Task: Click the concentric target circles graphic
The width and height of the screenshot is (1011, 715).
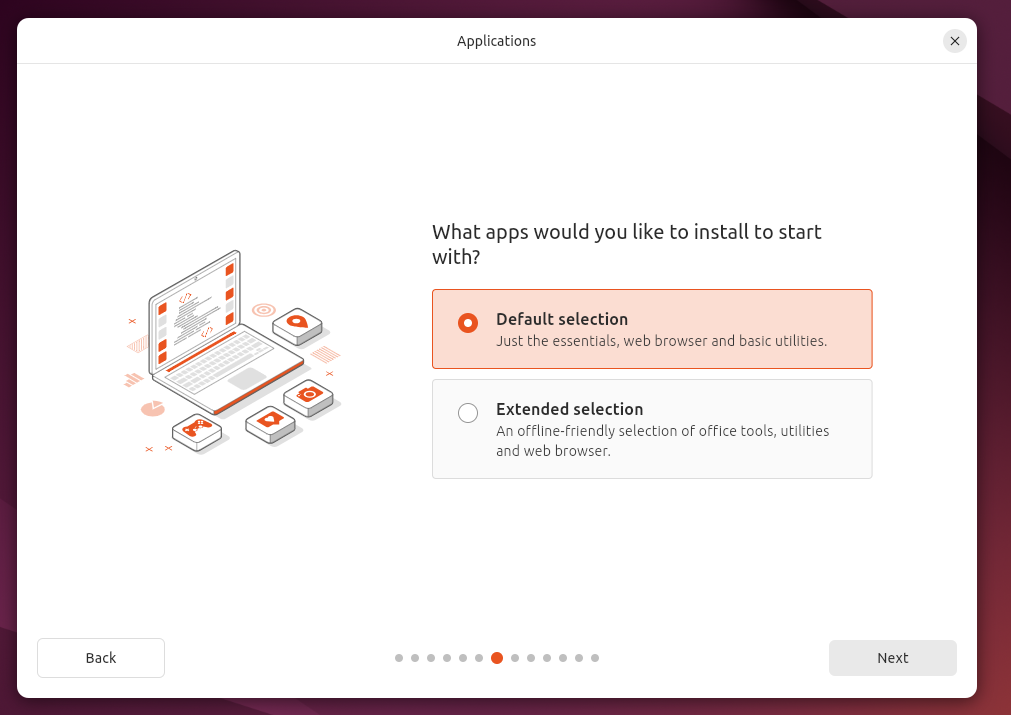Action: click(264, 310)
